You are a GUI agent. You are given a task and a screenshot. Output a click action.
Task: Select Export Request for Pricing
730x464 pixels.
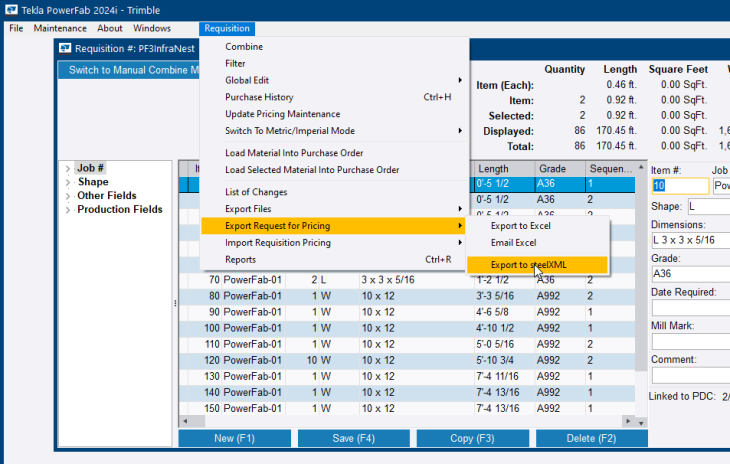pyautogui.click(x=334, y=226)
